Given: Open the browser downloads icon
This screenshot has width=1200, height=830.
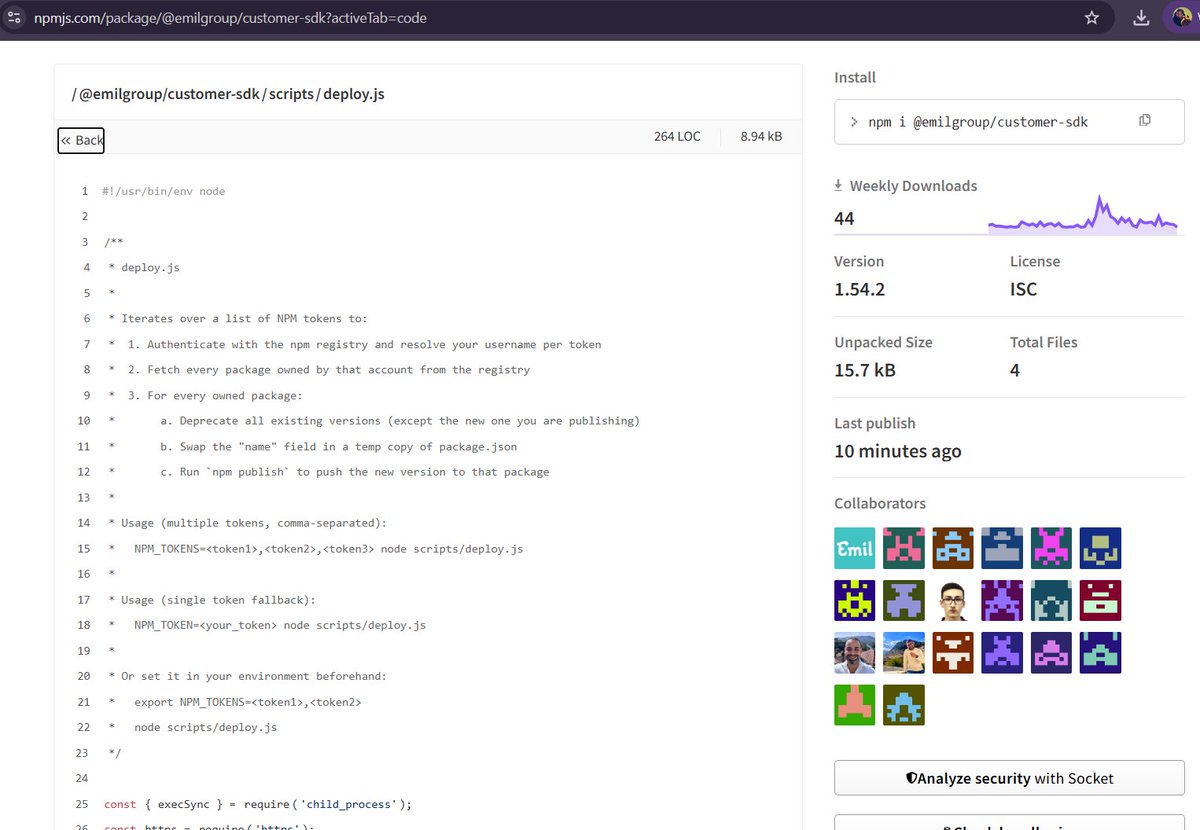Looking at the screenshot, I should [1141, 17].
